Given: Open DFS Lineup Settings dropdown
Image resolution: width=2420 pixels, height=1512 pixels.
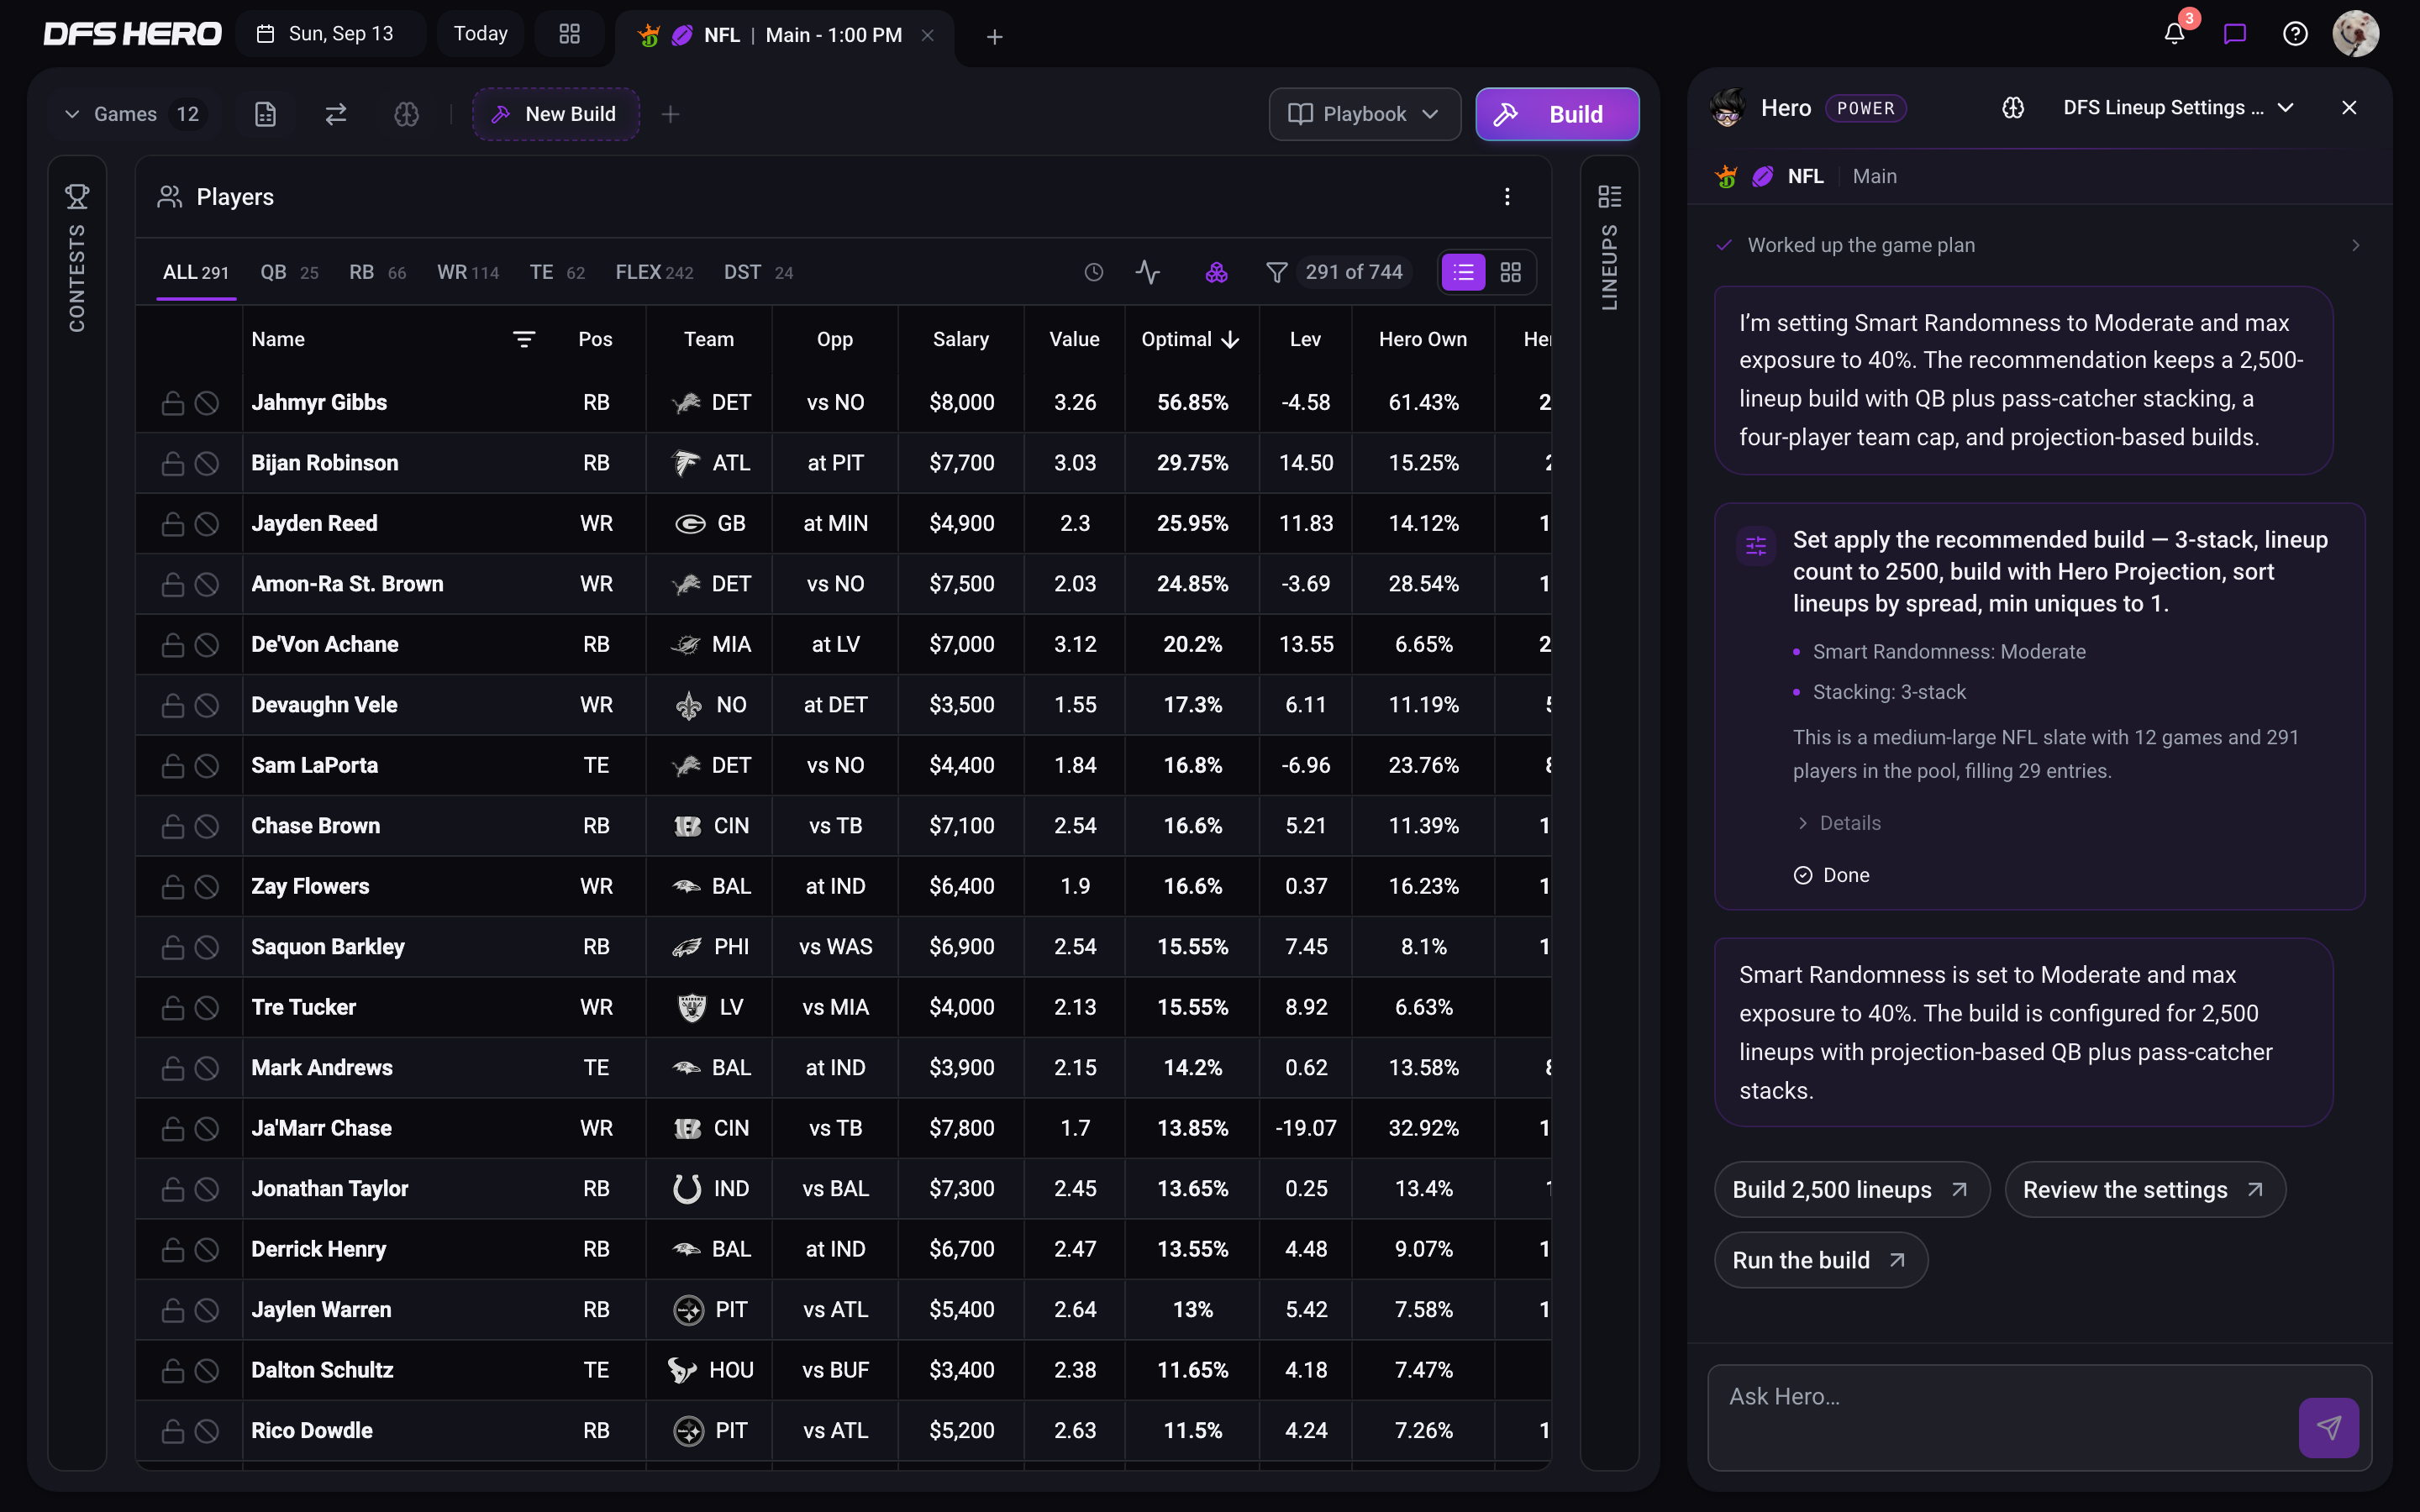Looking at the screenshot, I should click(x=2177, y=108).
